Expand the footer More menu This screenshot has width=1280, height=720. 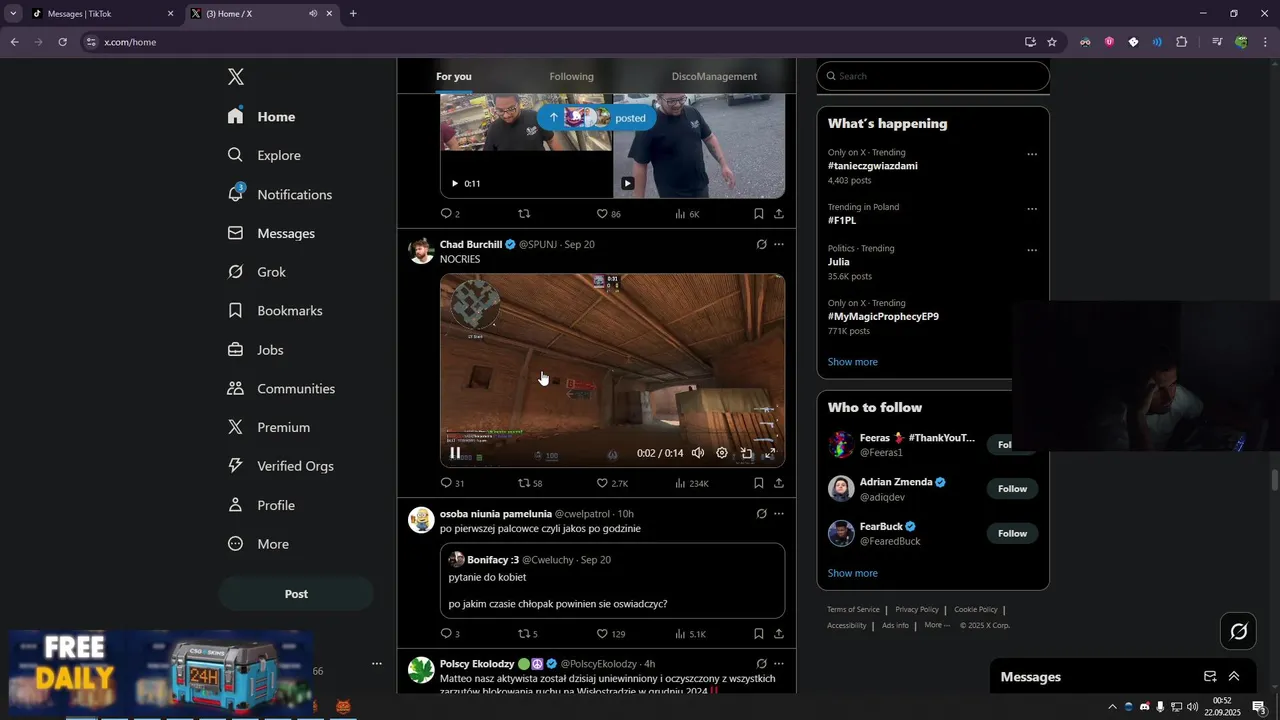937,625
